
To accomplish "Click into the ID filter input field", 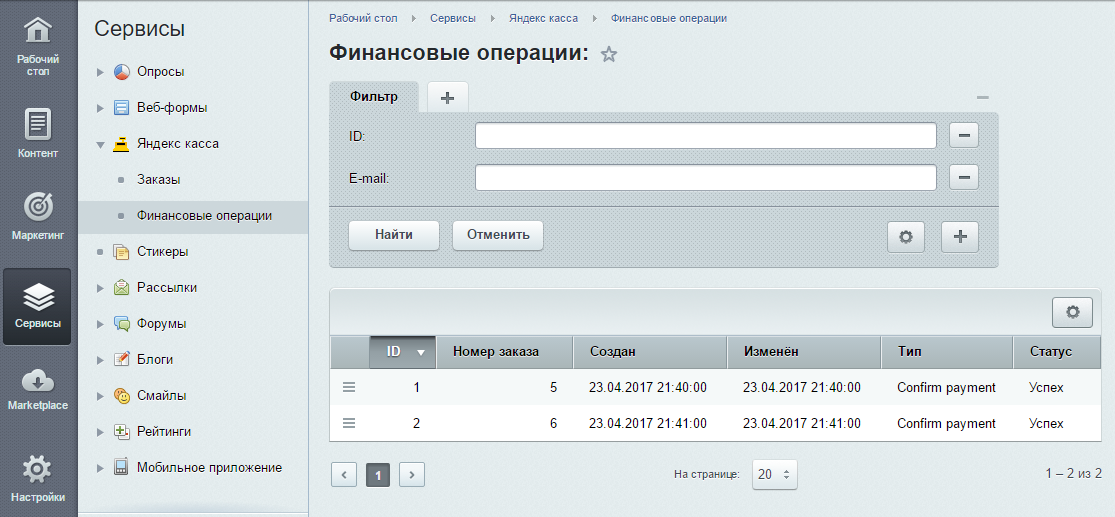I will pyautogui.click(x=705, y=135).
